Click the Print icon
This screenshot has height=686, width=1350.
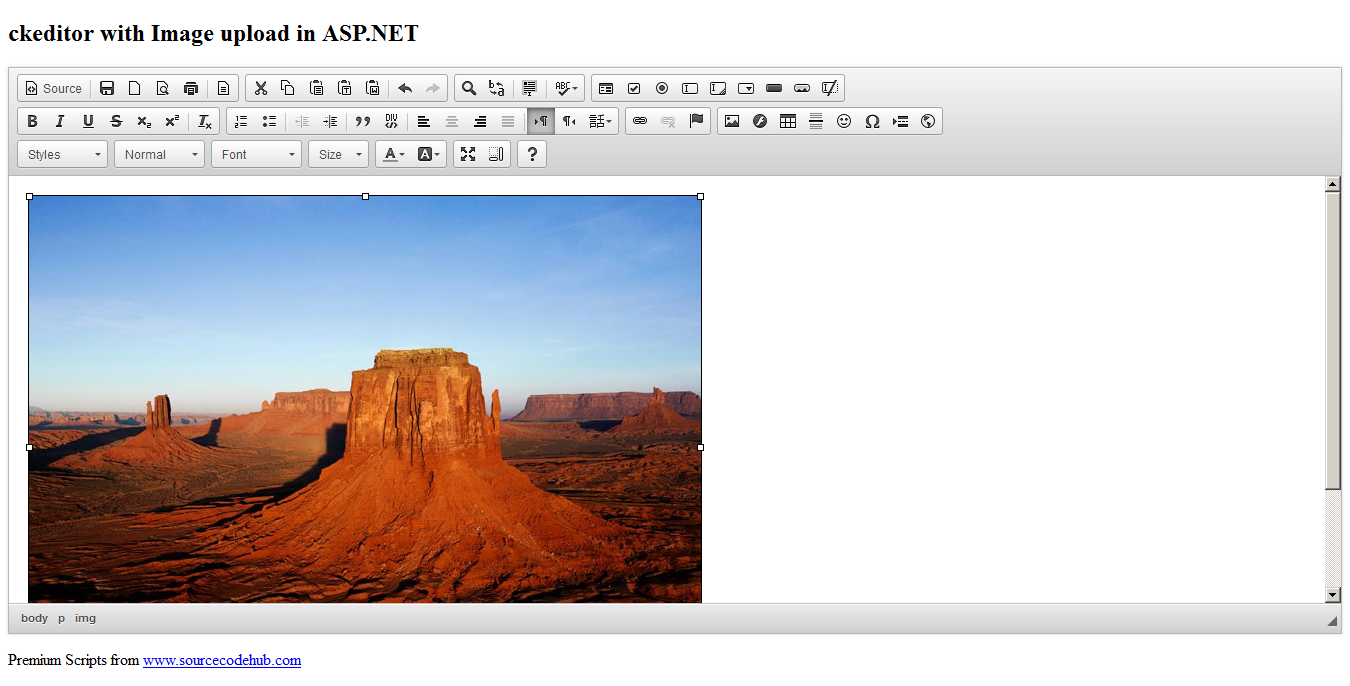pyautogui.click(x=191, y=88)
